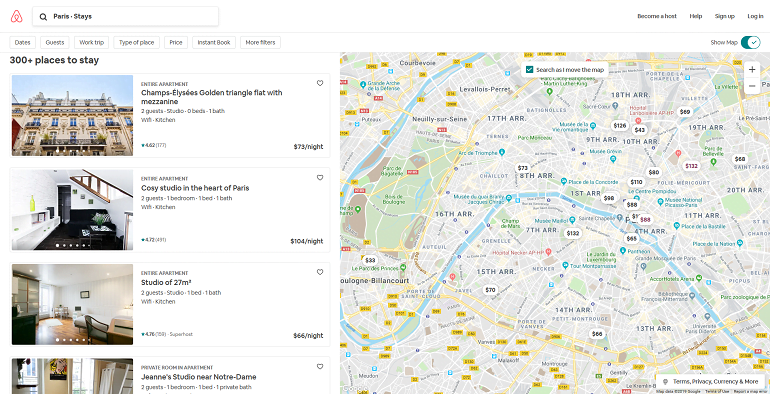Save Studio of 27m² with its heart icon

(x=320, y=272)
